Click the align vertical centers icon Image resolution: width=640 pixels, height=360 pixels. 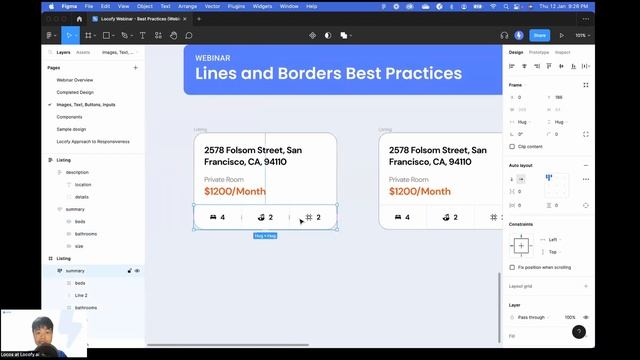click(561, 66)
